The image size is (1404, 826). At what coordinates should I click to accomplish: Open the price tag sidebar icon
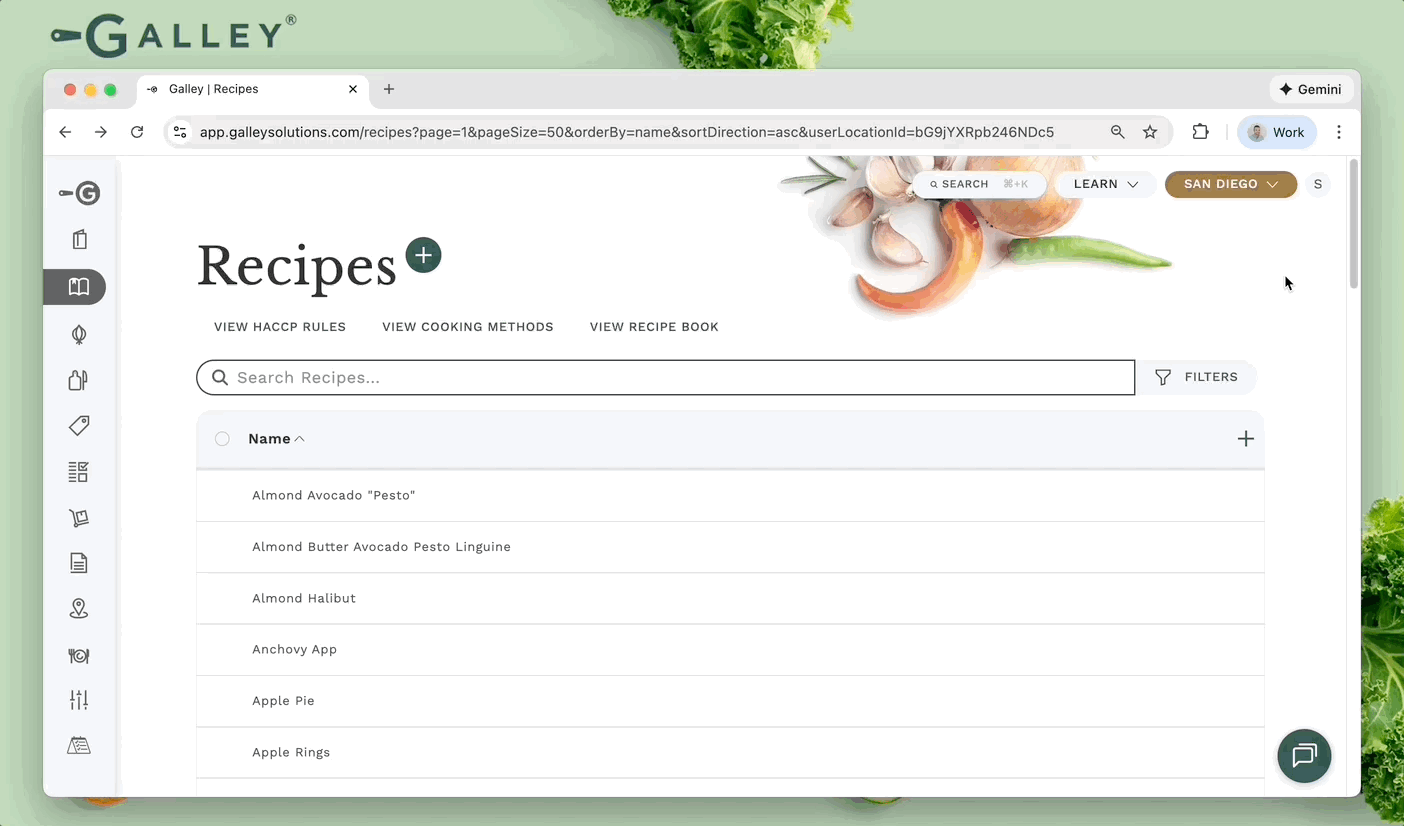click(x=79, y=425)
